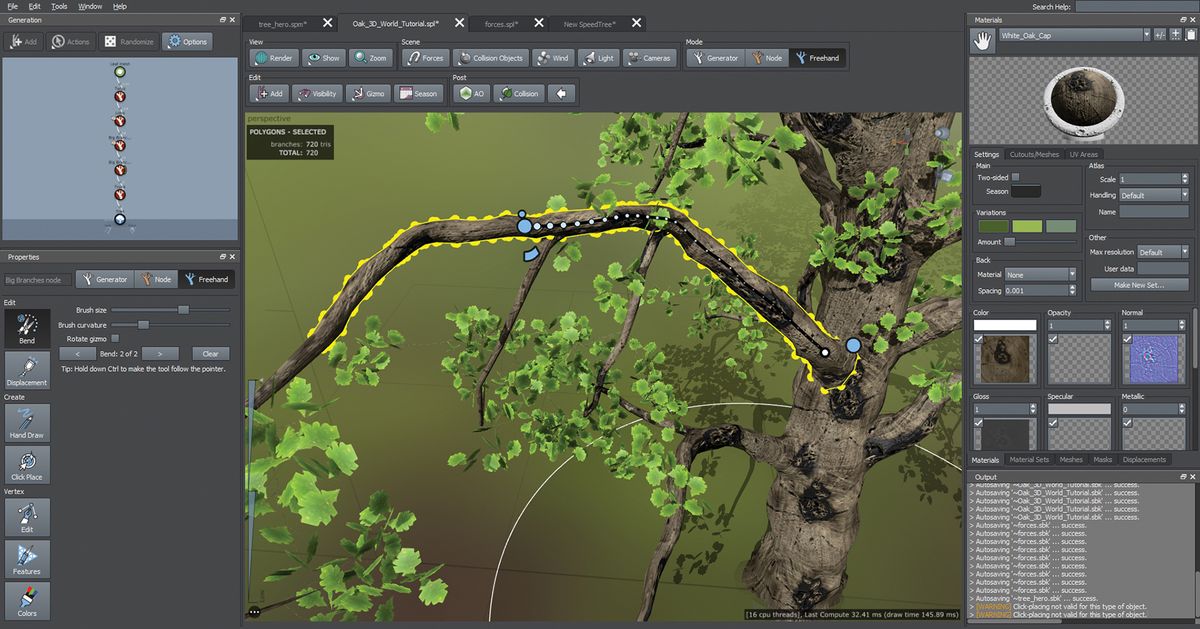Screen dimensions: 1200x629
Task: Open the Cutouts/Meshes settings tab
Action: click(x=1035, y=154)
